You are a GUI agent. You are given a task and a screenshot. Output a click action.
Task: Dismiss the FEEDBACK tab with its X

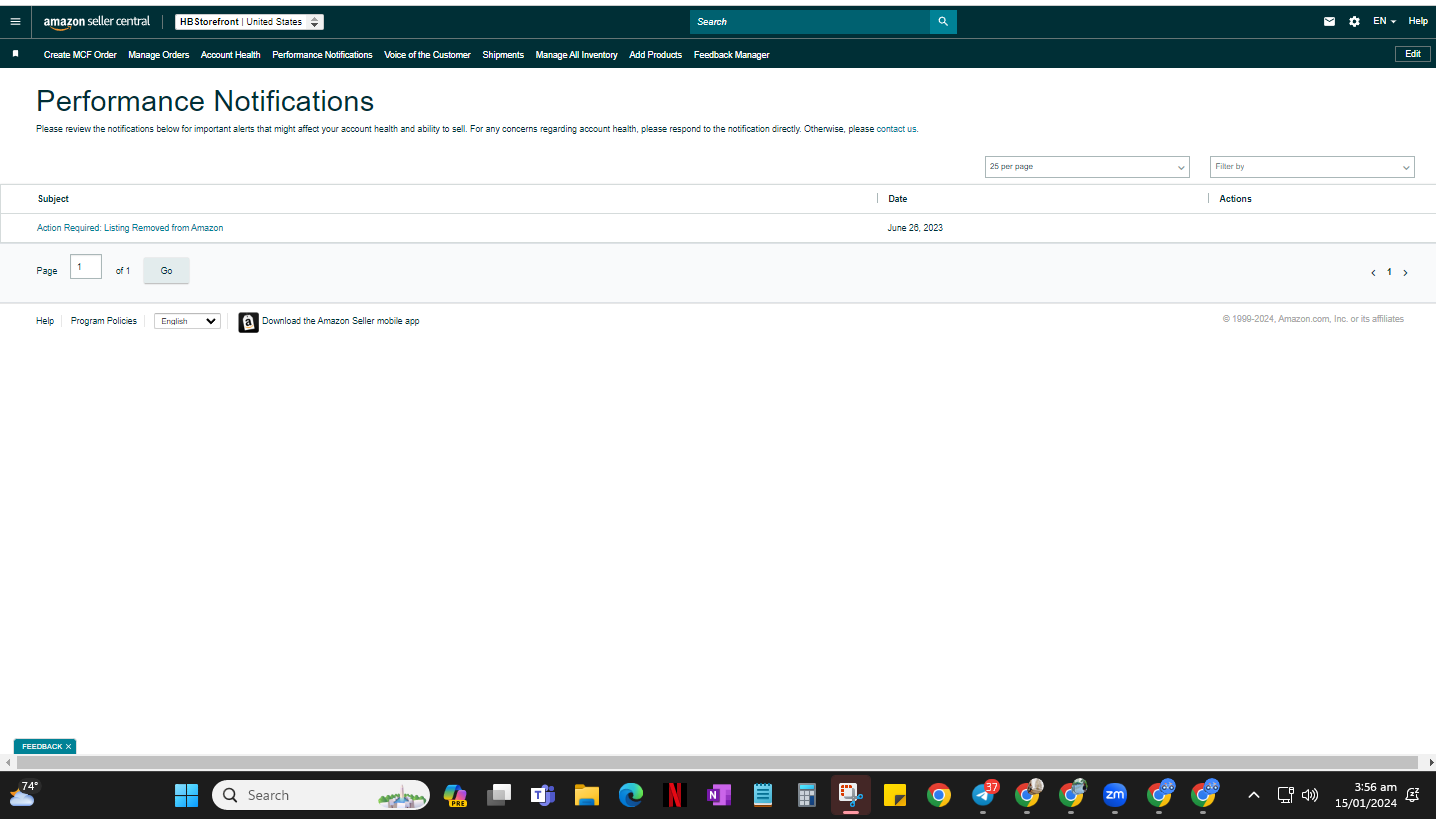(x=68, y=747)
